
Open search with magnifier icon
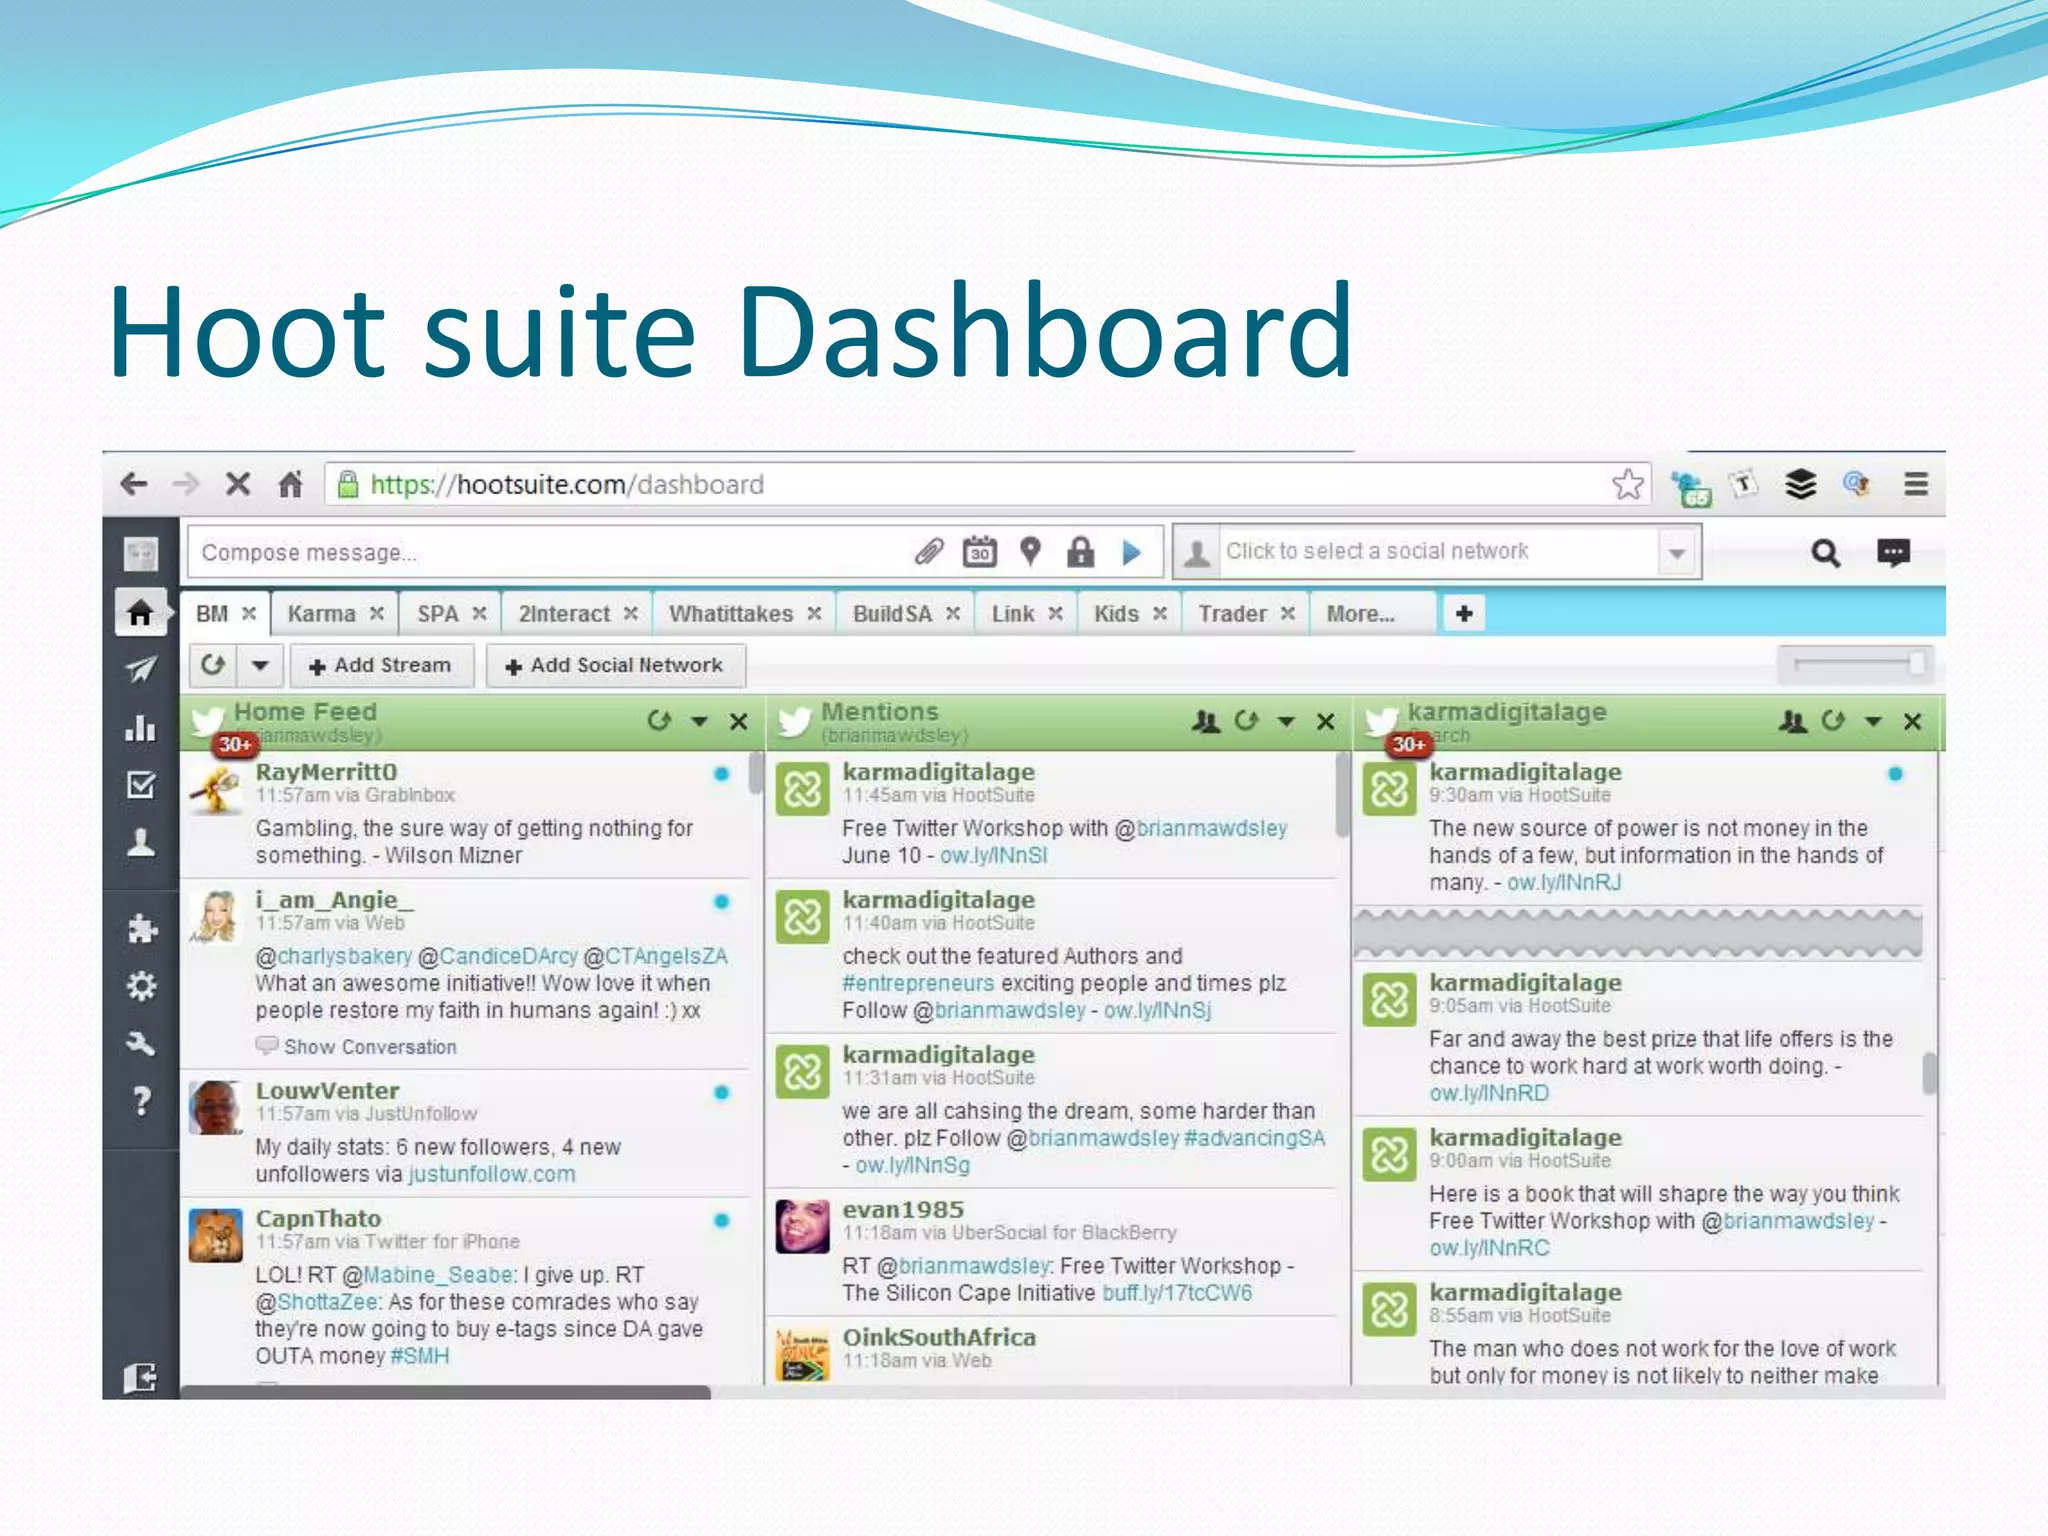(1825, 552)
